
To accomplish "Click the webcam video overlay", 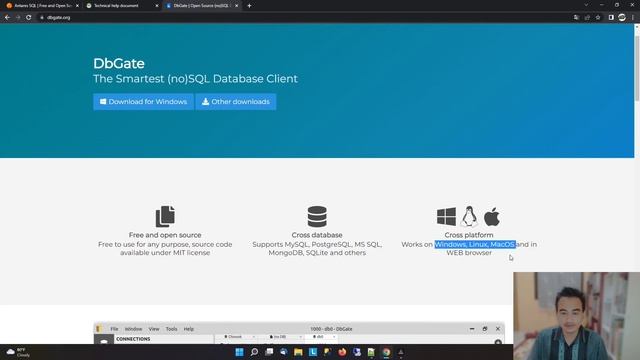I will (x=576, y=316).
